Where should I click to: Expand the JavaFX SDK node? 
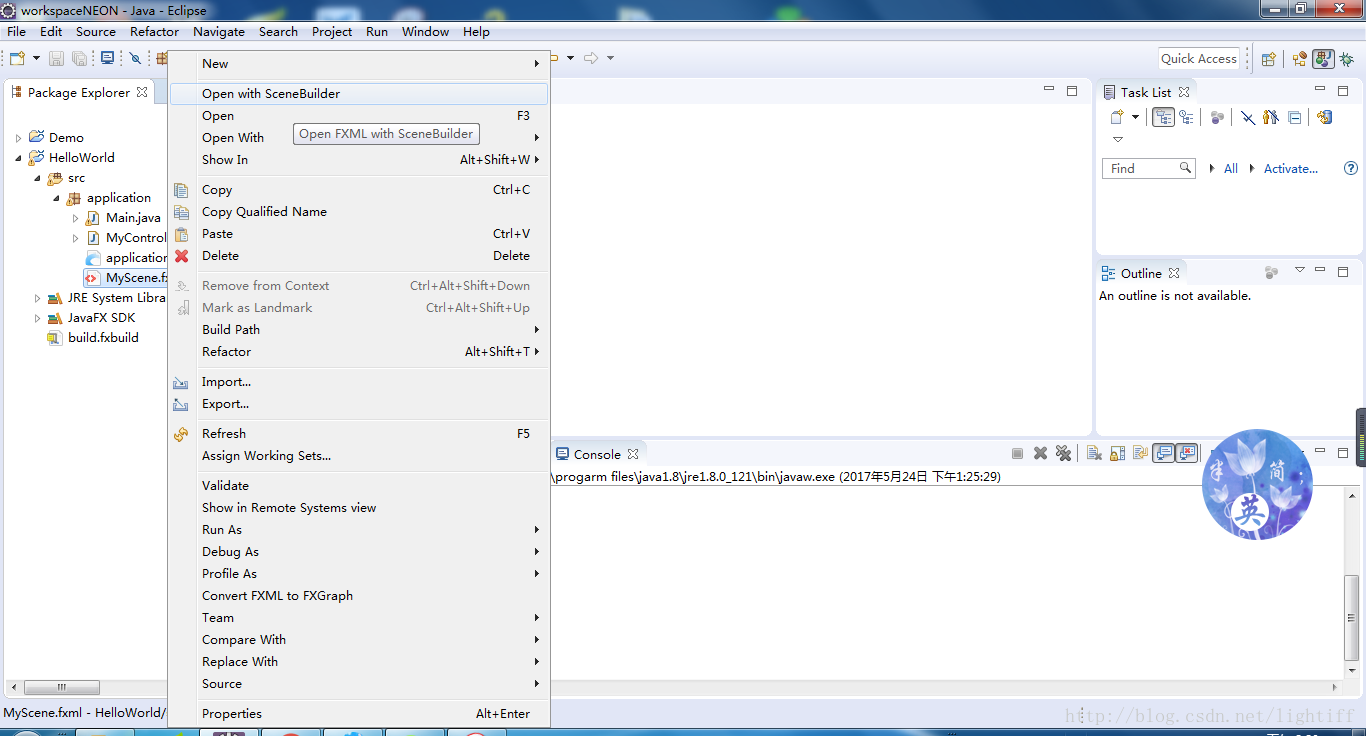[x=38, y=318]
